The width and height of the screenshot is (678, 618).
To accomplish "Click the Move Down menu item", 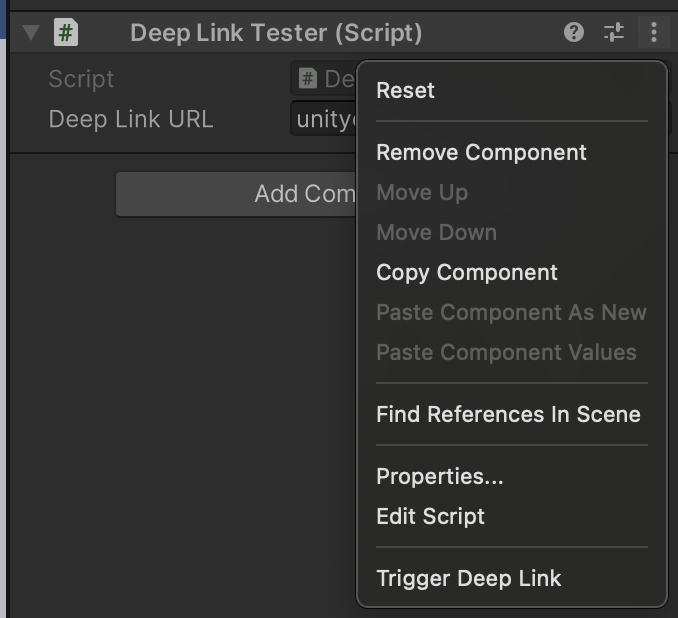I will [436, 232].
